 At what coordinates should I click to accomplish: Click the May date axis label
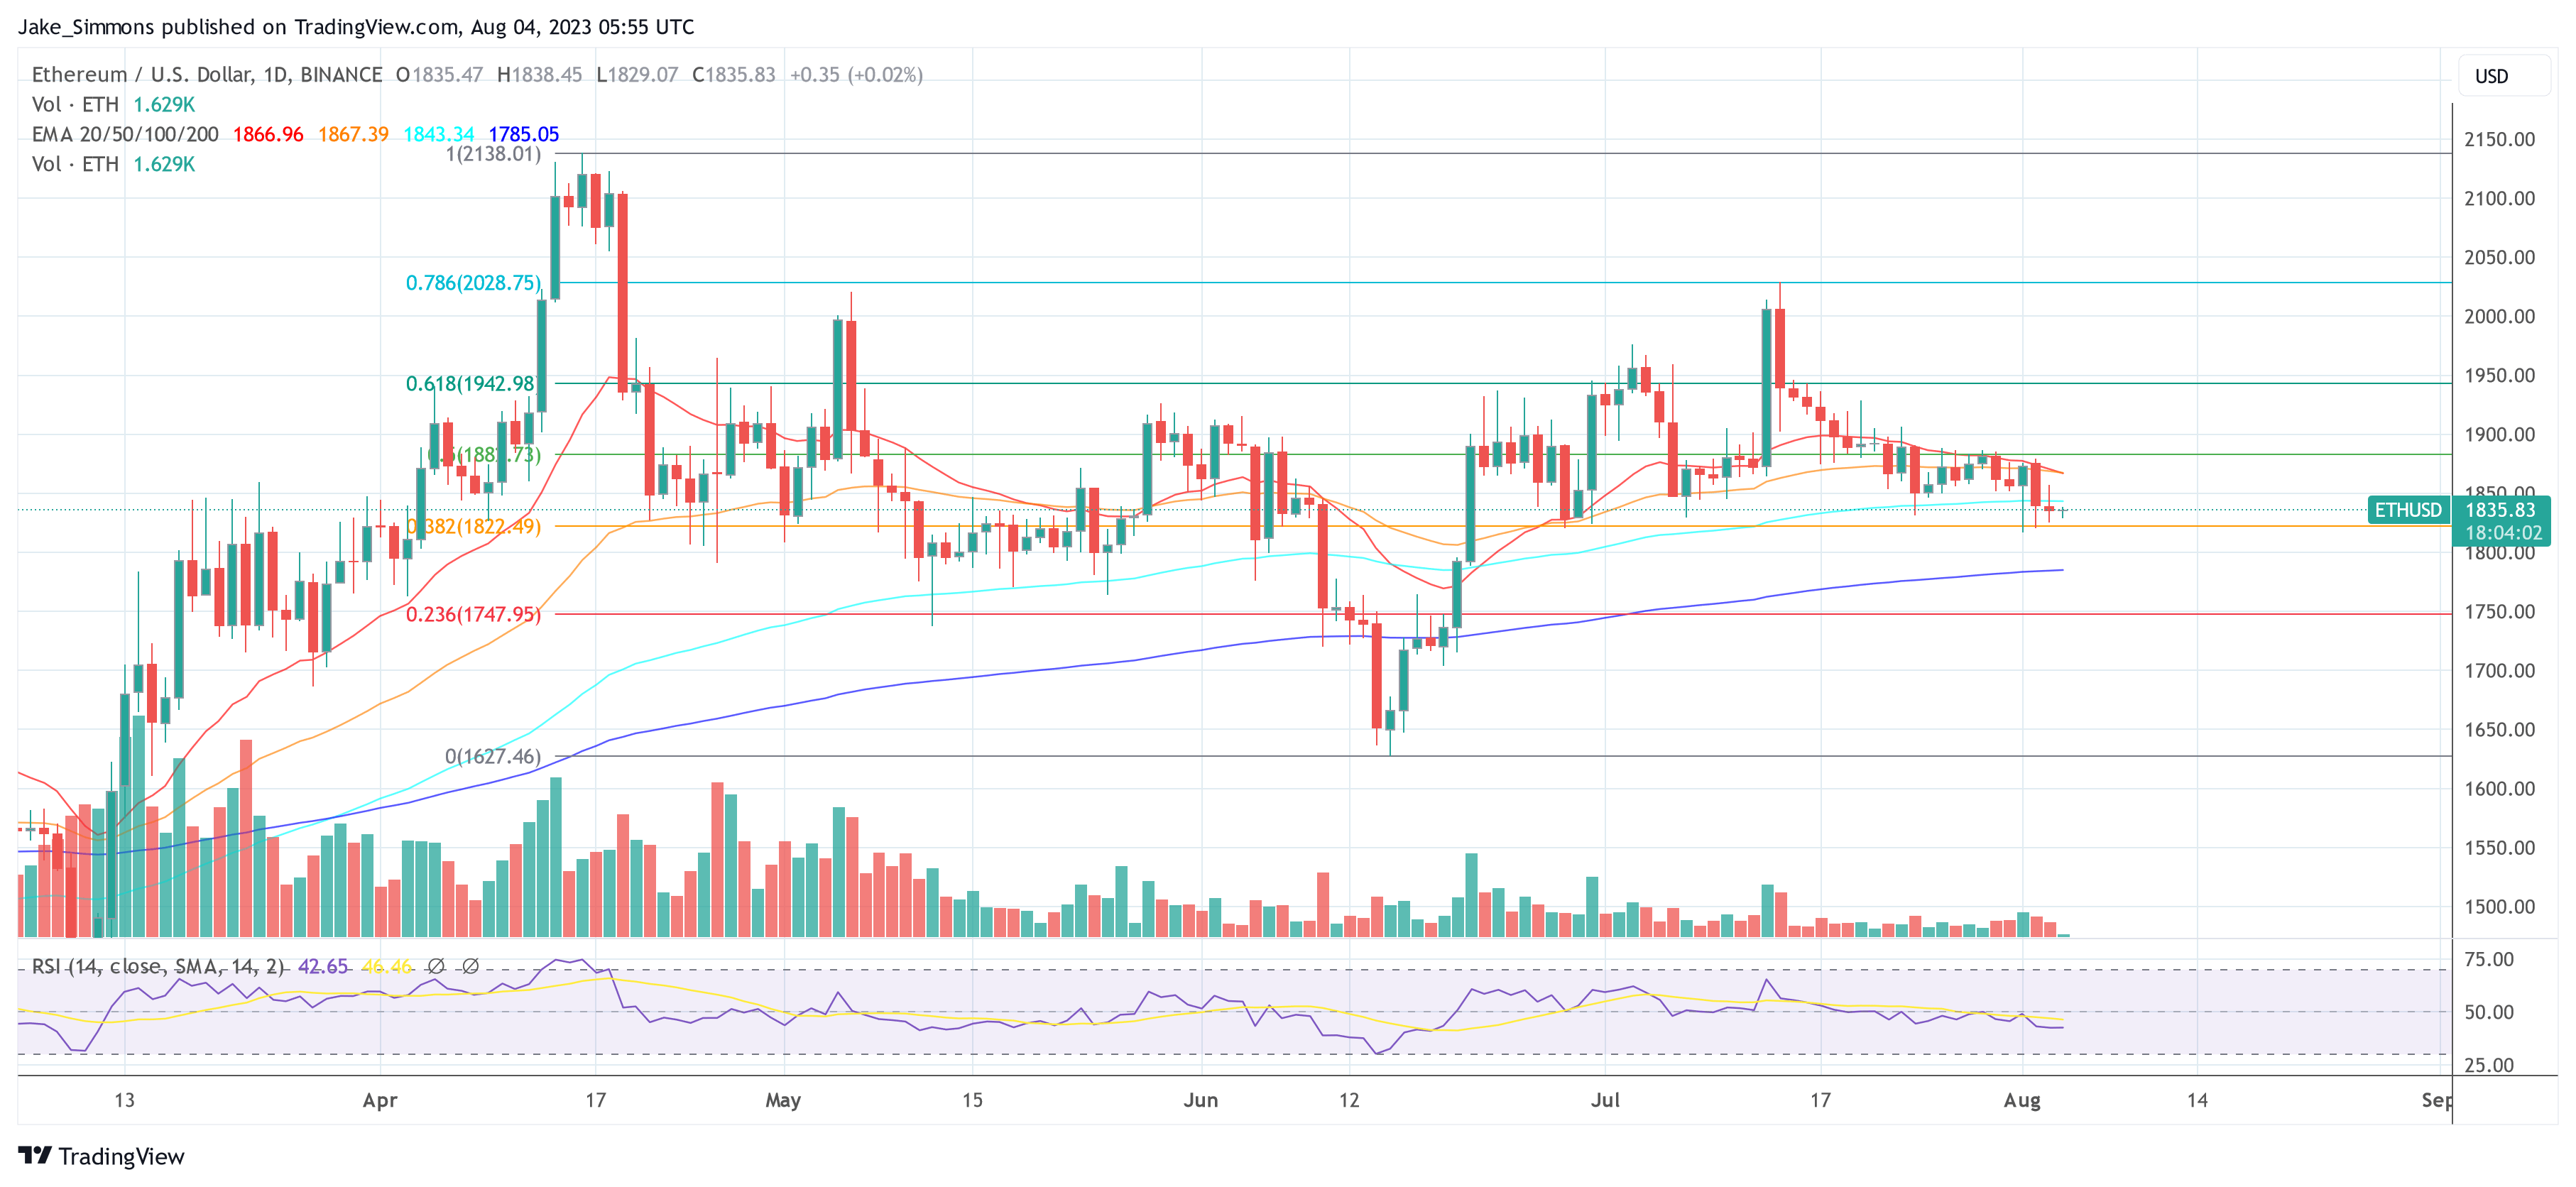pos(783,1100)
